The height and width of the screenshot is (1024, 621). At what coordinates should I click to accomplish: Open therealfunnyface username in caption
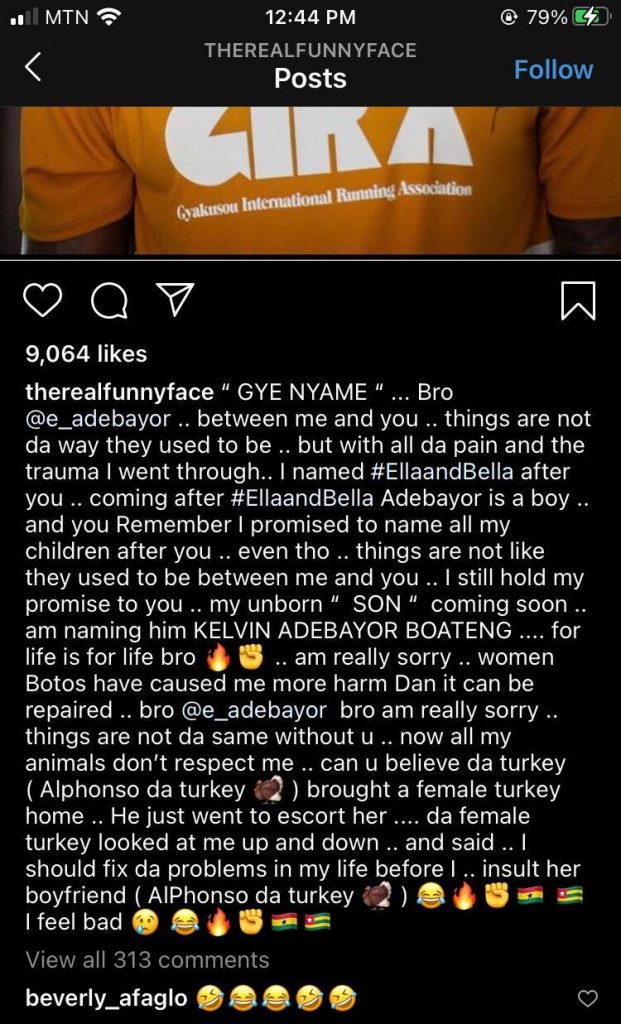[119, 392]
